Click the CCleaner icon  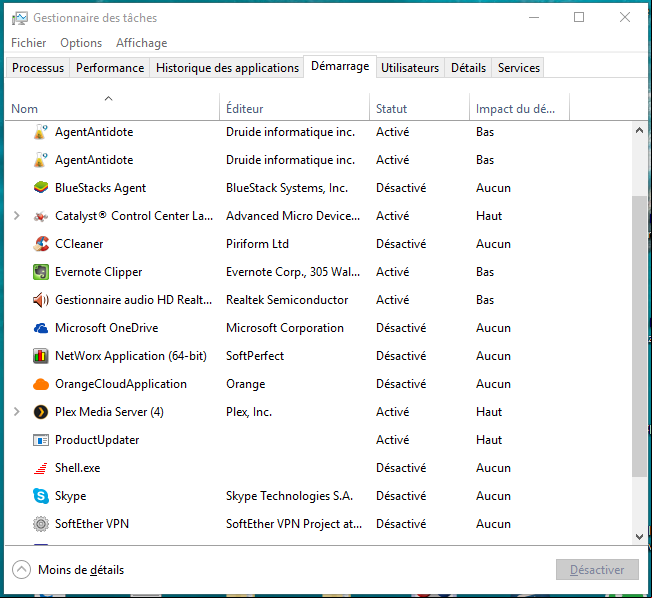(x=41, y=244)
